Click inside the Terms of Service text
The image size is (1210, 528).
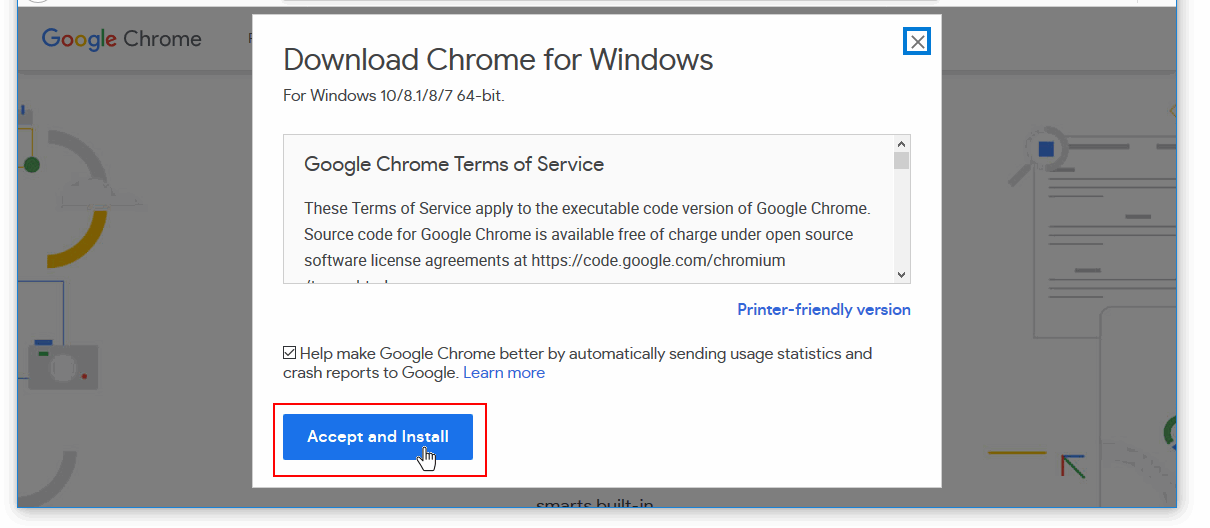coord(586,235)
